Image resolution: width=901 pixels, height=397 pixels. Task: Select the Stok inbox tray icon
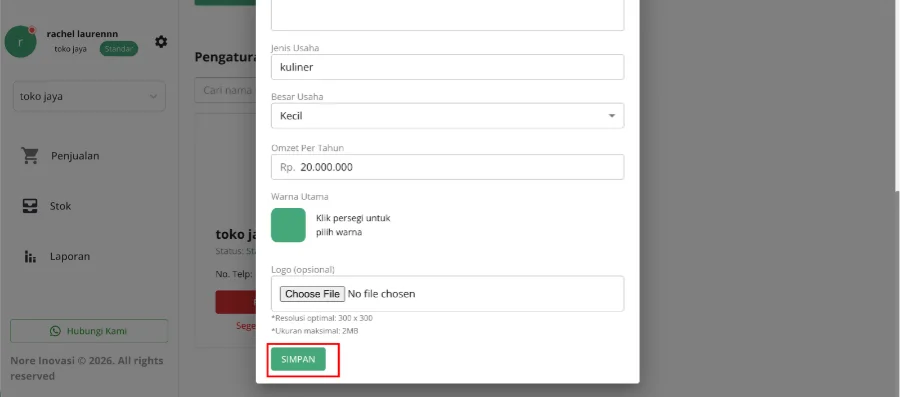click(x=30, y=206)
